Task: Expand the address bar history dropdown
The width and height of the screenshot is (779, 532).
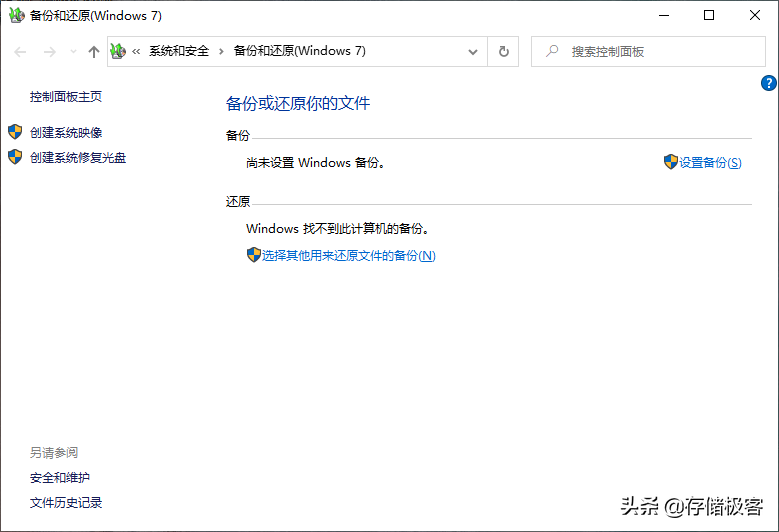Action: click(473, 52)
